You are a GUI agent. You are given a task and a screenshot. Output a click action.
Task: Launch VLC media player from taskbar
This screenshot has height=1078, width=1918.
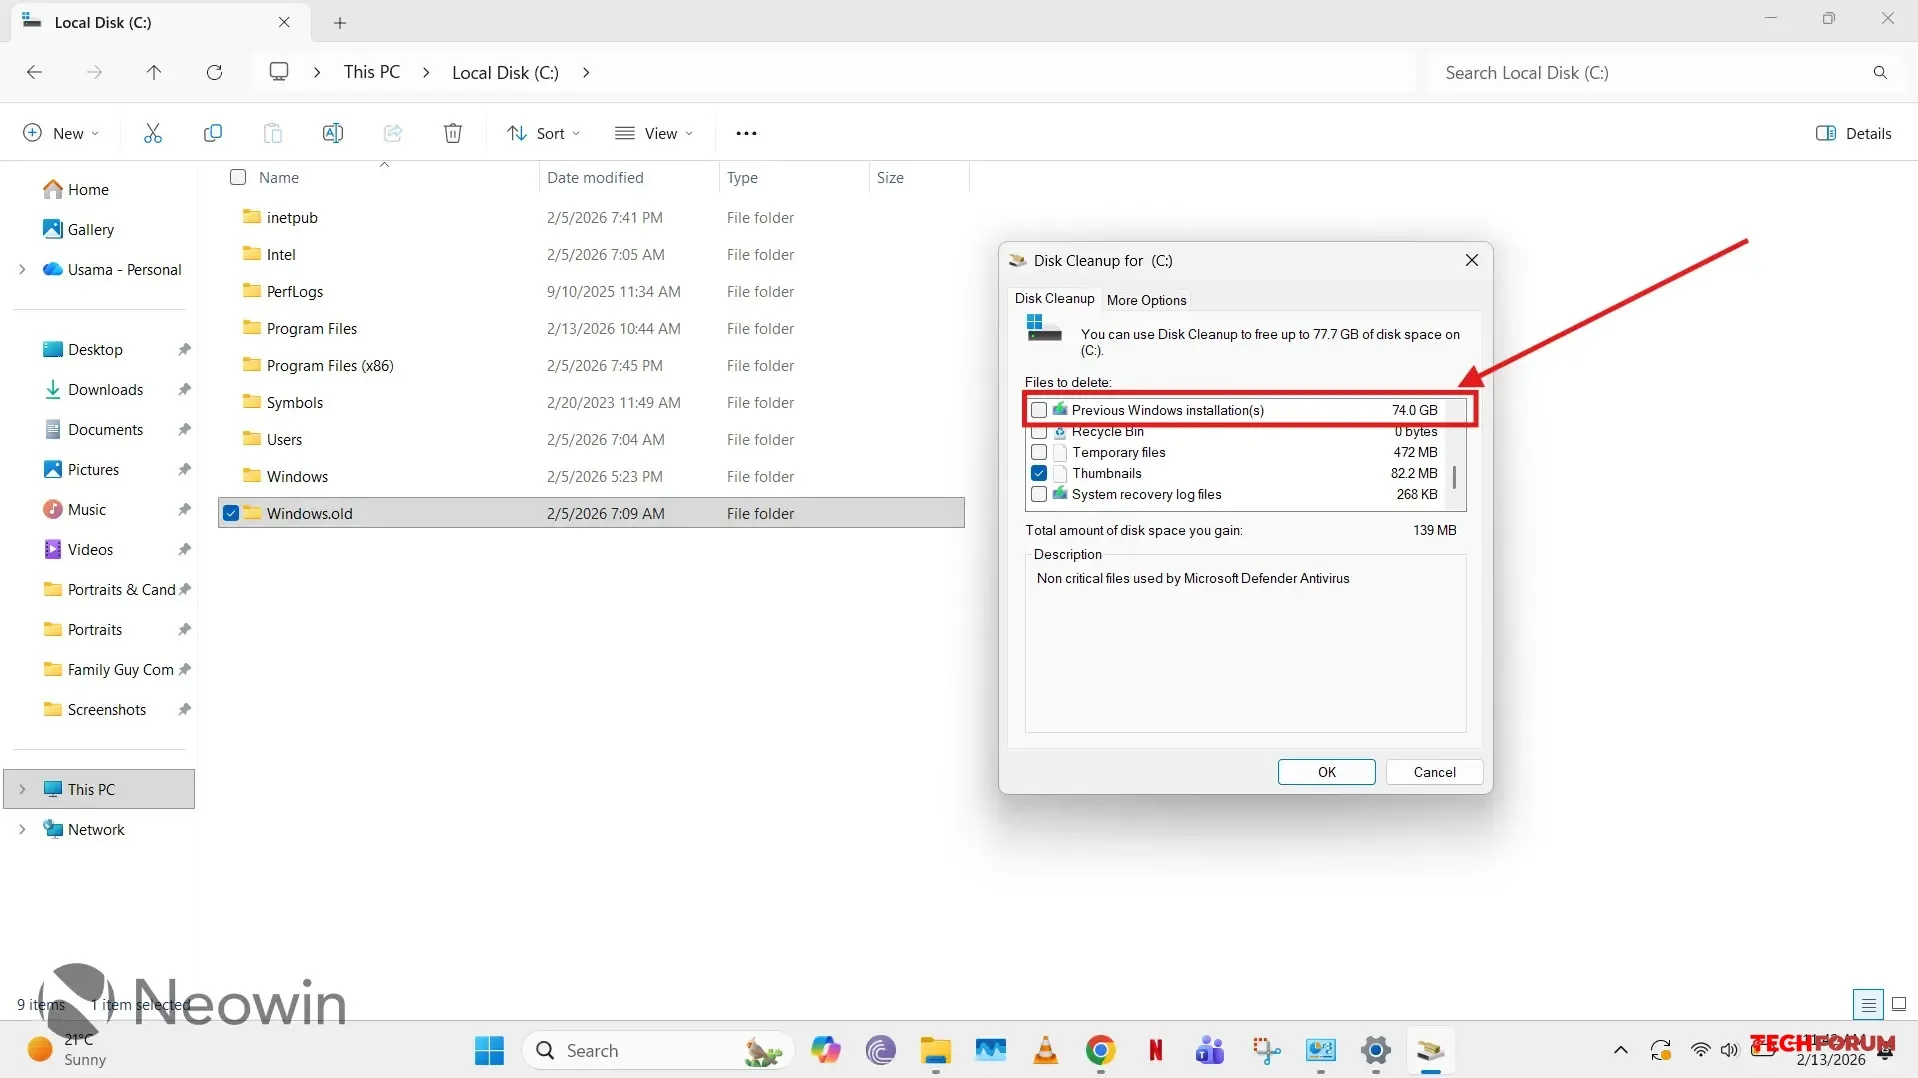coord(1046,1050)
